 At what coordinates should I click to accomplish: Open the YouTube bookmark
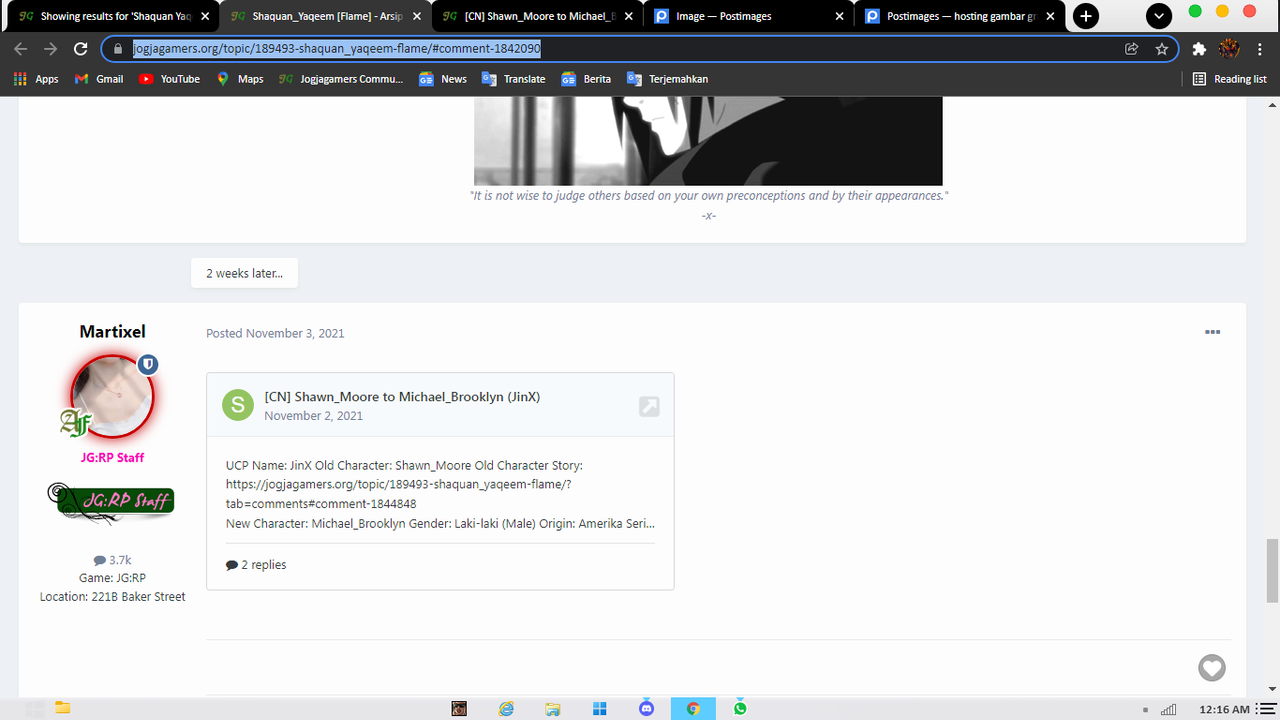(x=170, y=79)
